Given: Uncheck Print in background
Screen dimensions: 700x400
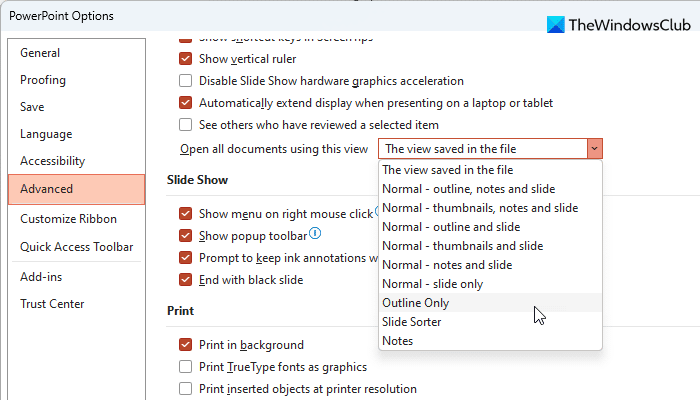Looking at the screenshot, I should pos(185,345).
